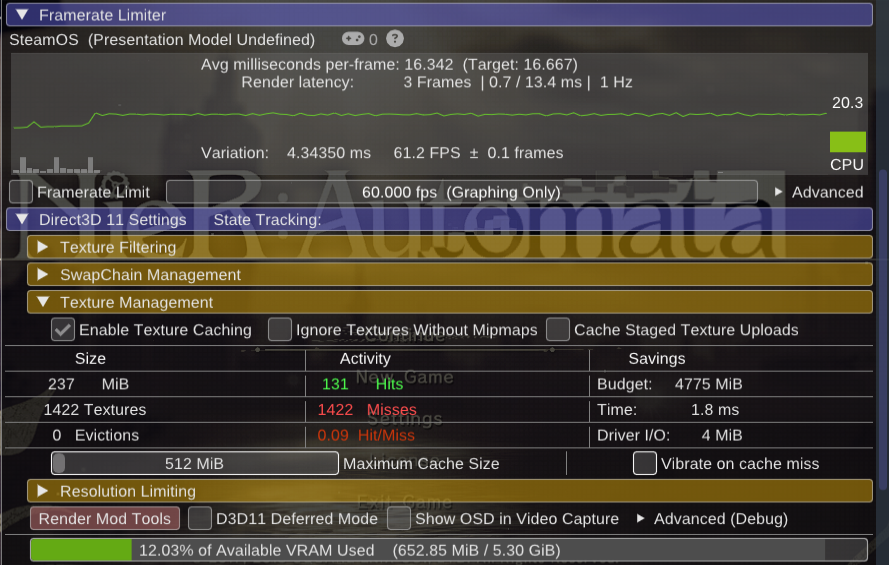Click the vertical scrollbar on the right
Image resolution: width=889 pixels, height=565 pixels.
[x=882, y=329]
